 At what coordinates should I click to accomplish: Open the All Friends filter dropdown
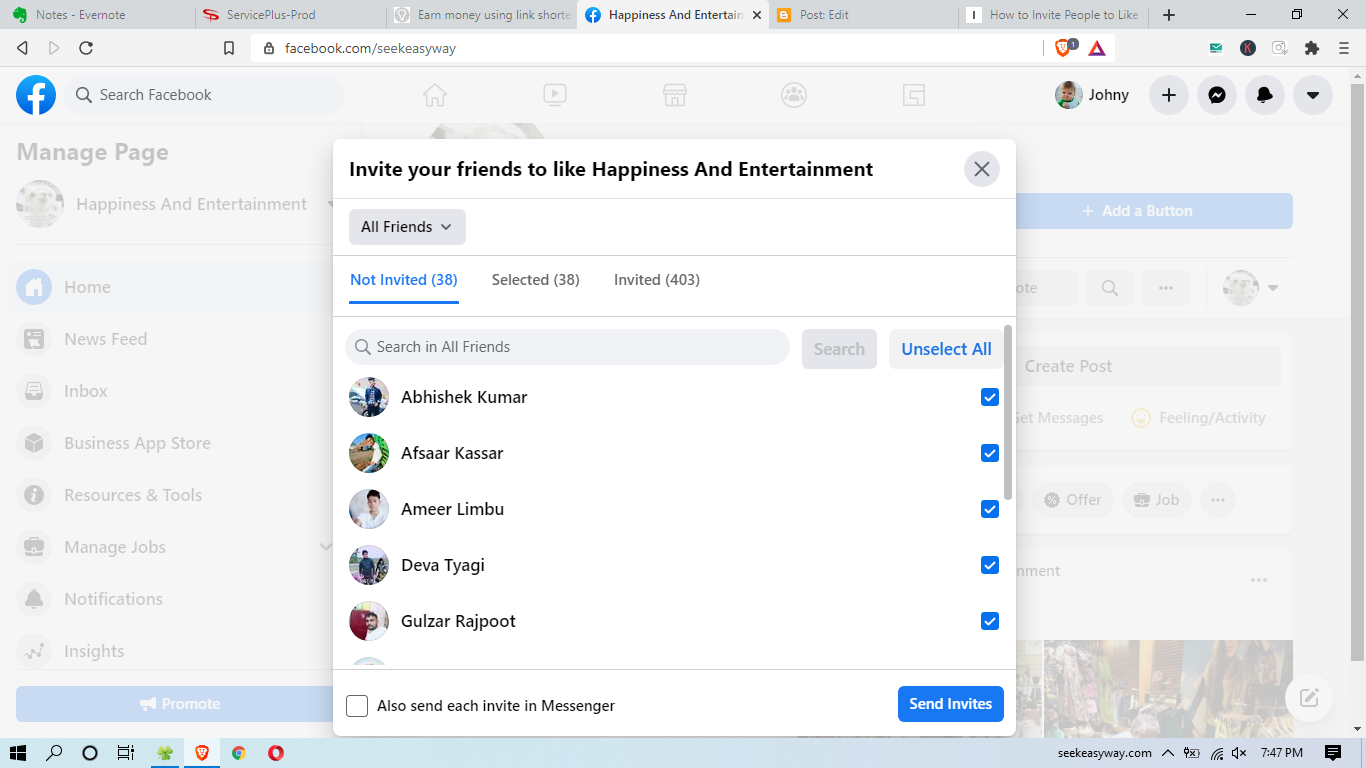pos(407,227)
